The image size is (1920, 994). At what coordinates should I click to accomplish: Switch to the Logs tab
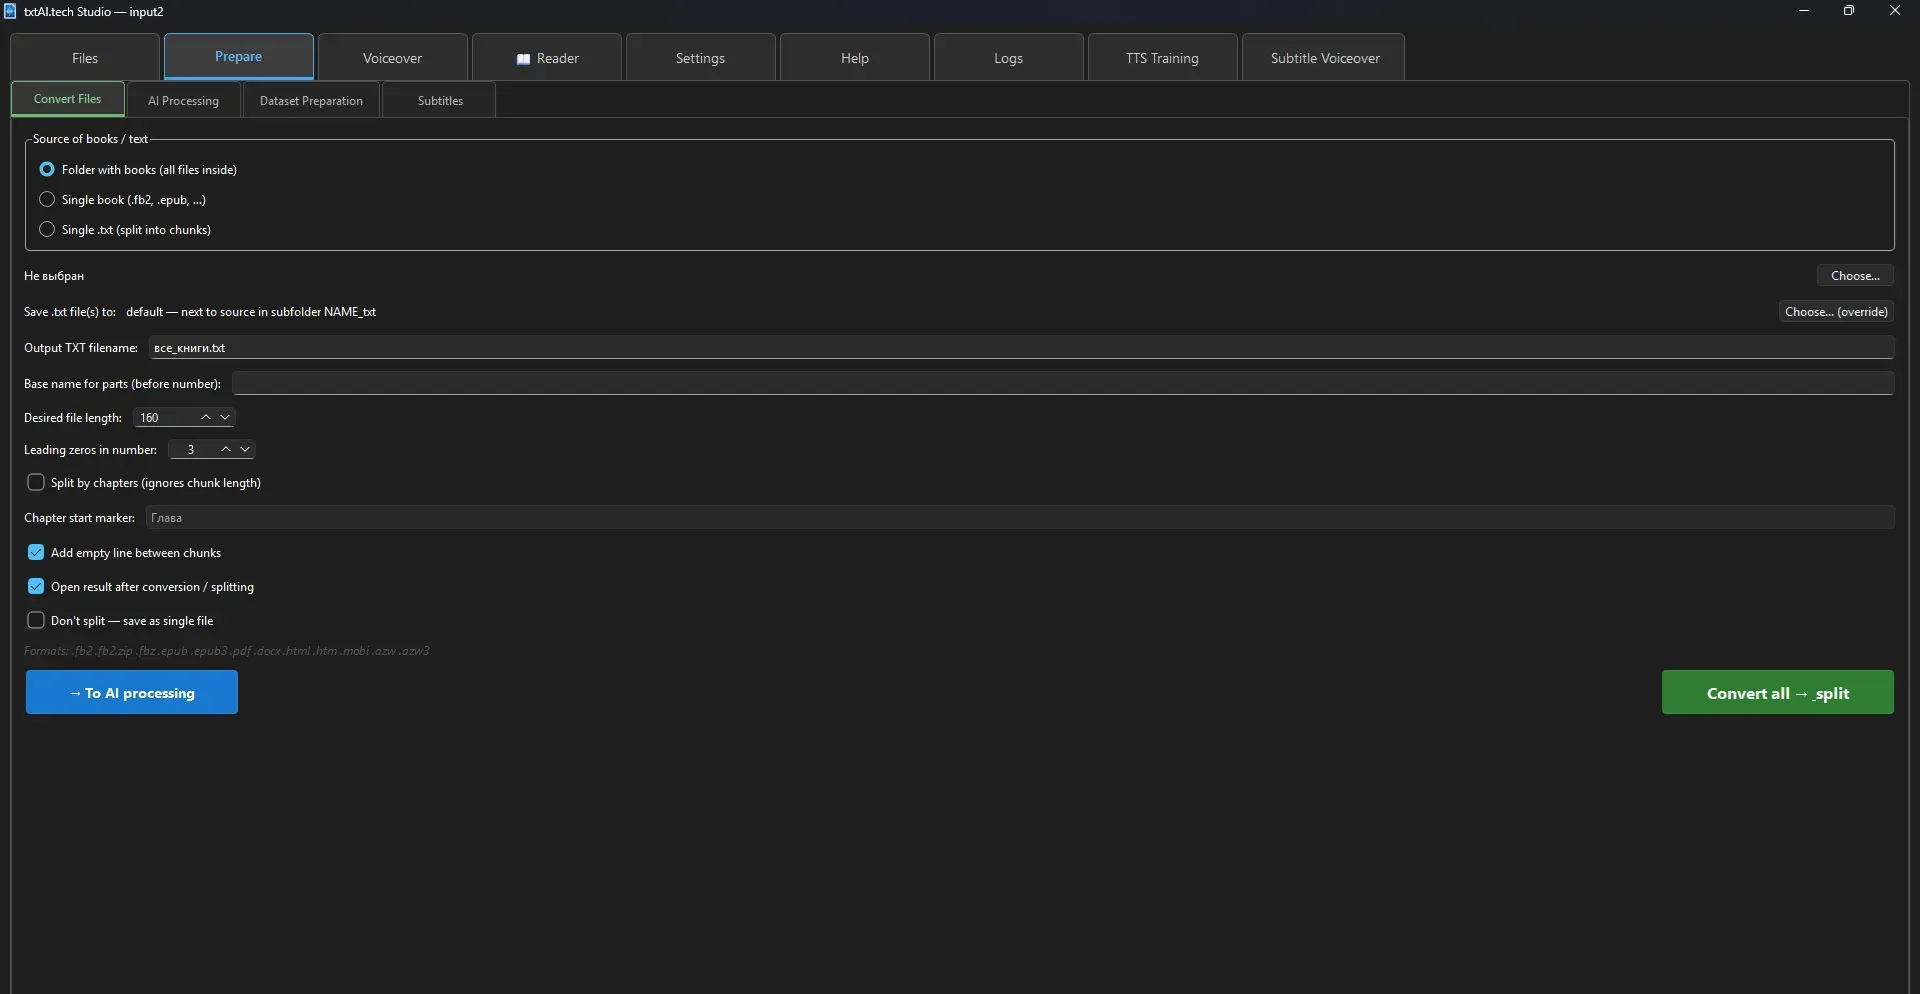point(1007,57)
